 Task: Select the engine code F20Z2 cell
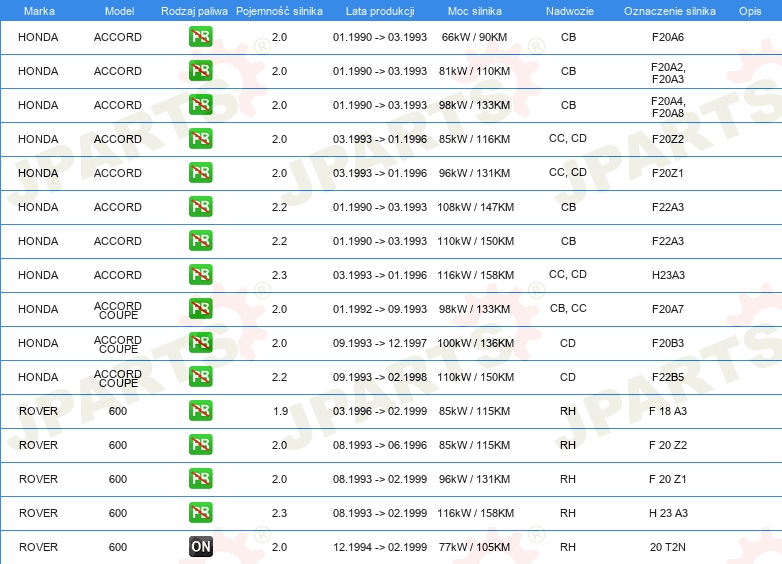[x=668, y=139]
